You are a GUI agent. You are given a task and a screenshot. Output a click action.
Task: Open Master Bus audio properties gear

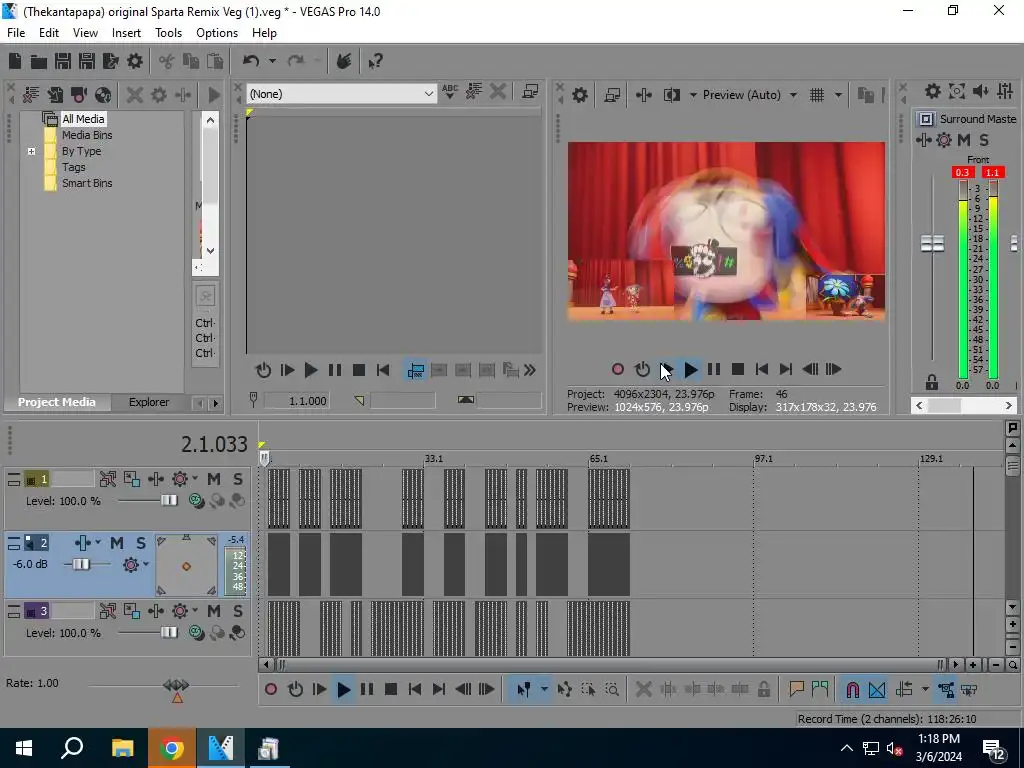pos(933,91)
